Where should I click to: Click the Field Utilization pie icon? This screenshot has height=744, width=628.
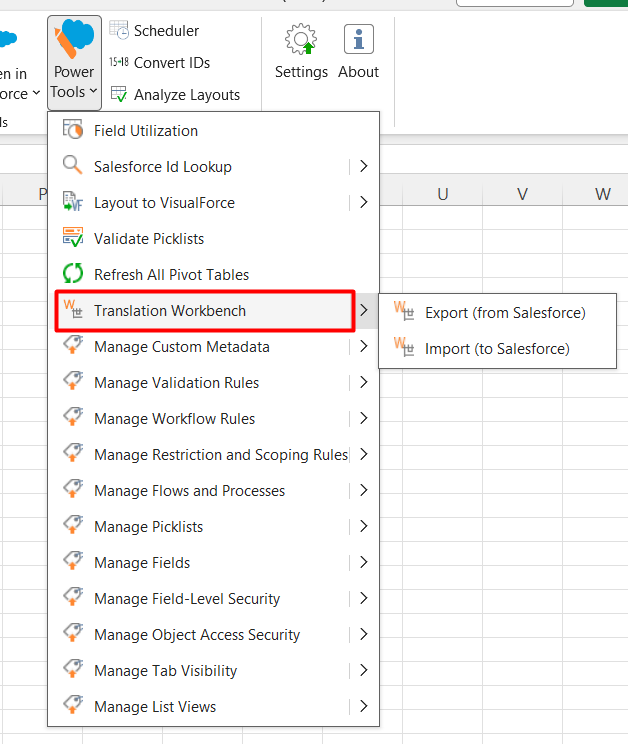pyautogui.click(x=73, y=131)
